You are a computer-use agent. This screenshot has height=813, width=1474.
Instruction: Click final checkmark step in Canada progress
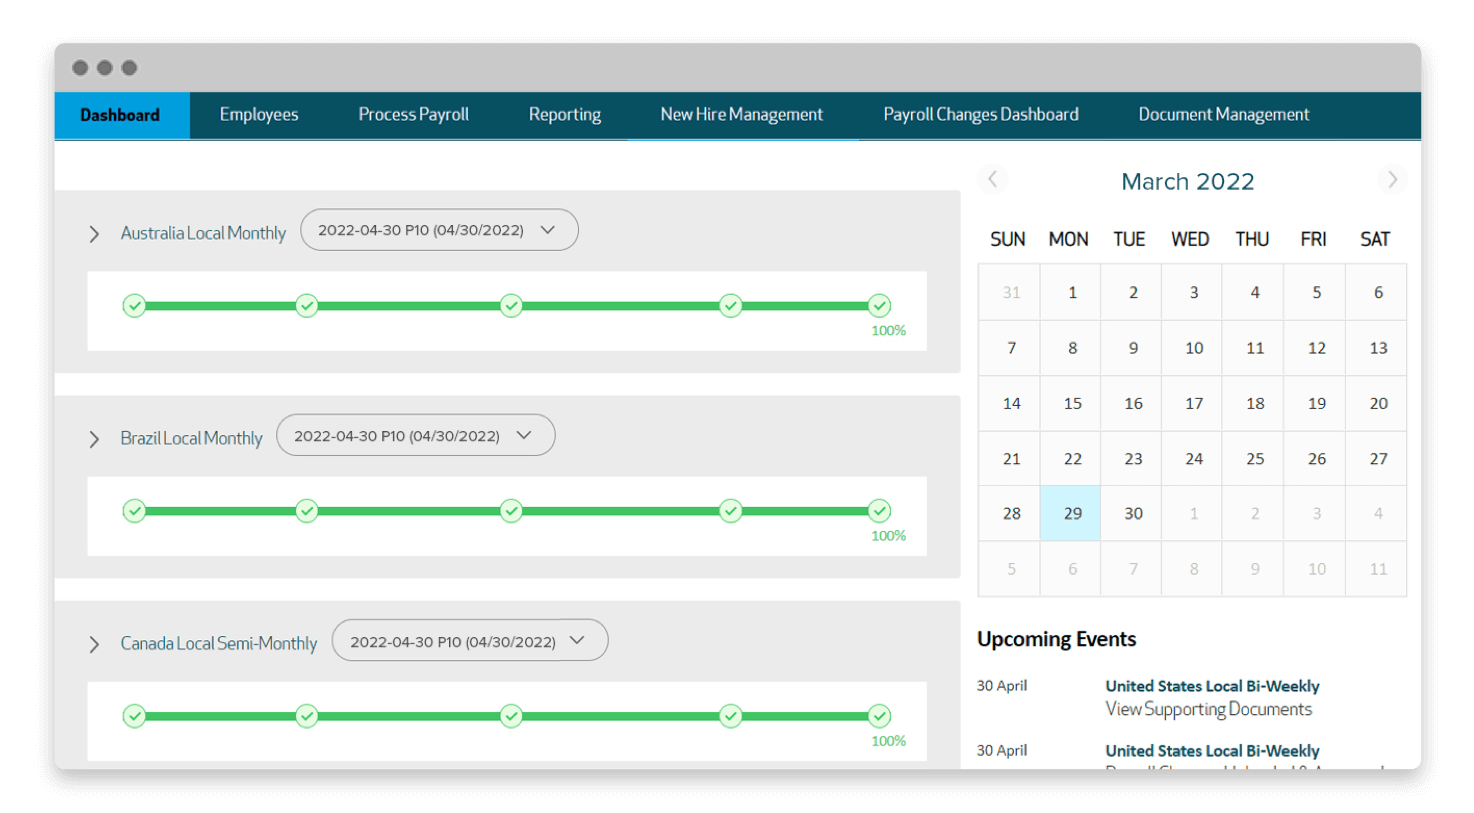pyautogui.click(x=879, y=716)
